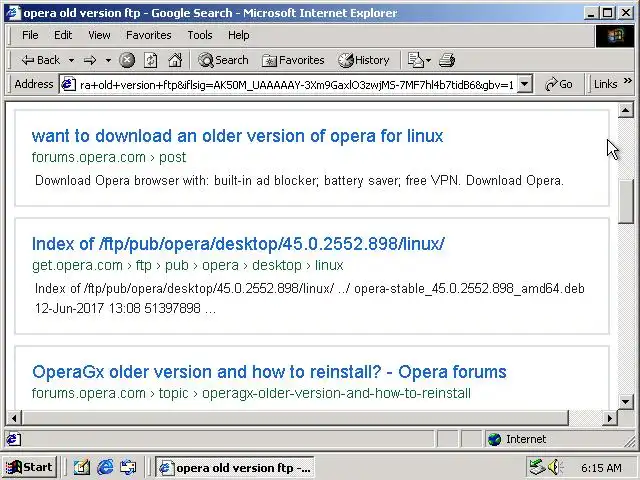Select the 'opera old version ftp' taskbar button

click(x=234, y=467)
